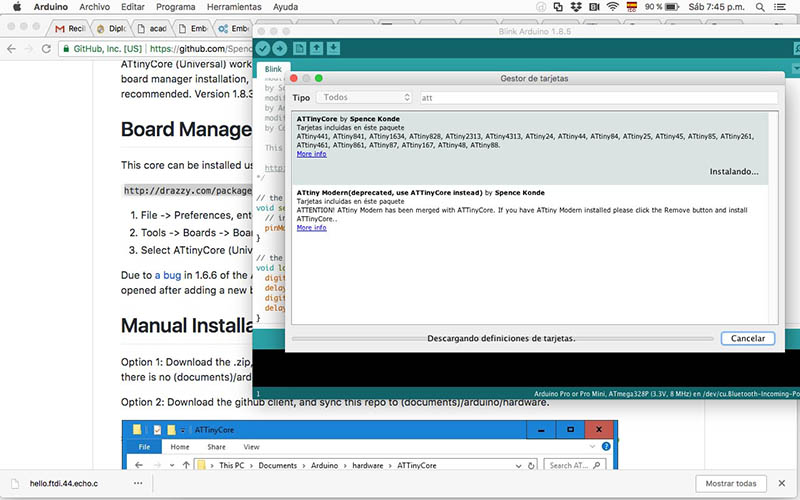Image resolution: width=800 pixels, height=500 pixels.
Task: Click the Chrome forward arrow
Action: coord(29,49)
